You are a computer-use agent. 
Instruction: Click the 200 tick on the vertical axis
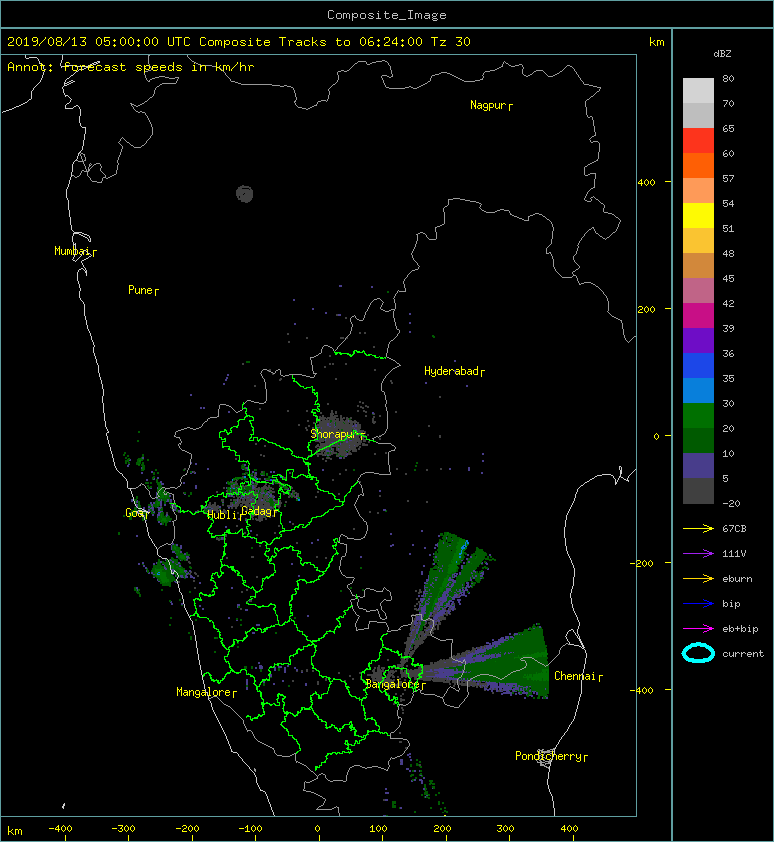647,309
